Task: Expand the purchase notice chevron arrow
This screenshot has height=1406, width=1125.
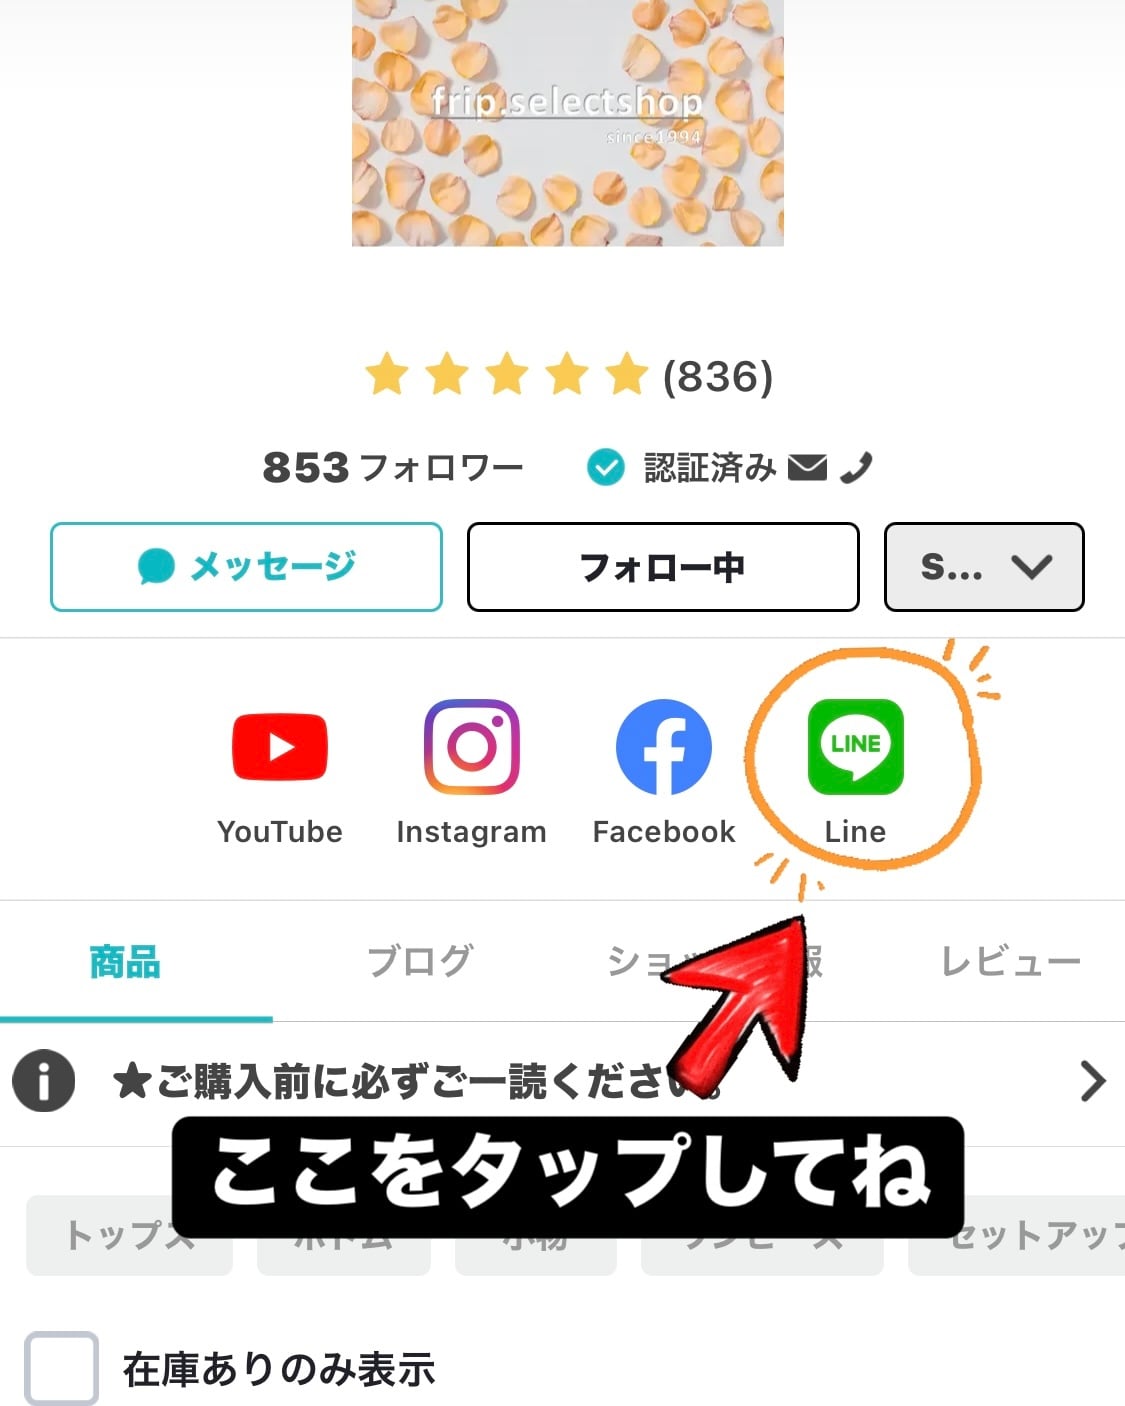Action: (1093, 1081)
